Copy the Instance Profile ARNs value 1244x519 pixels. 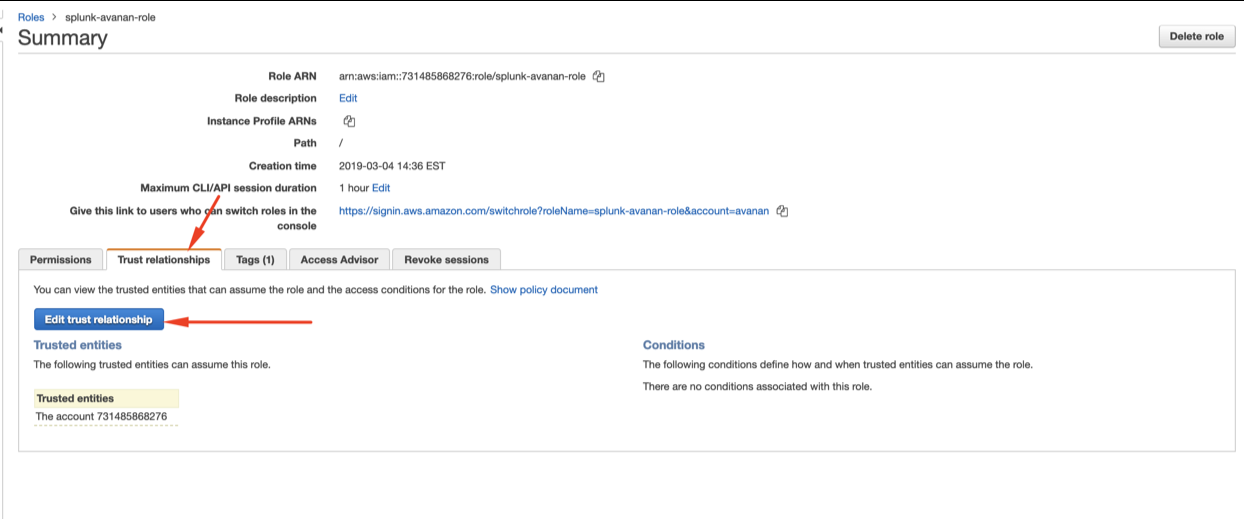(349, 121)
